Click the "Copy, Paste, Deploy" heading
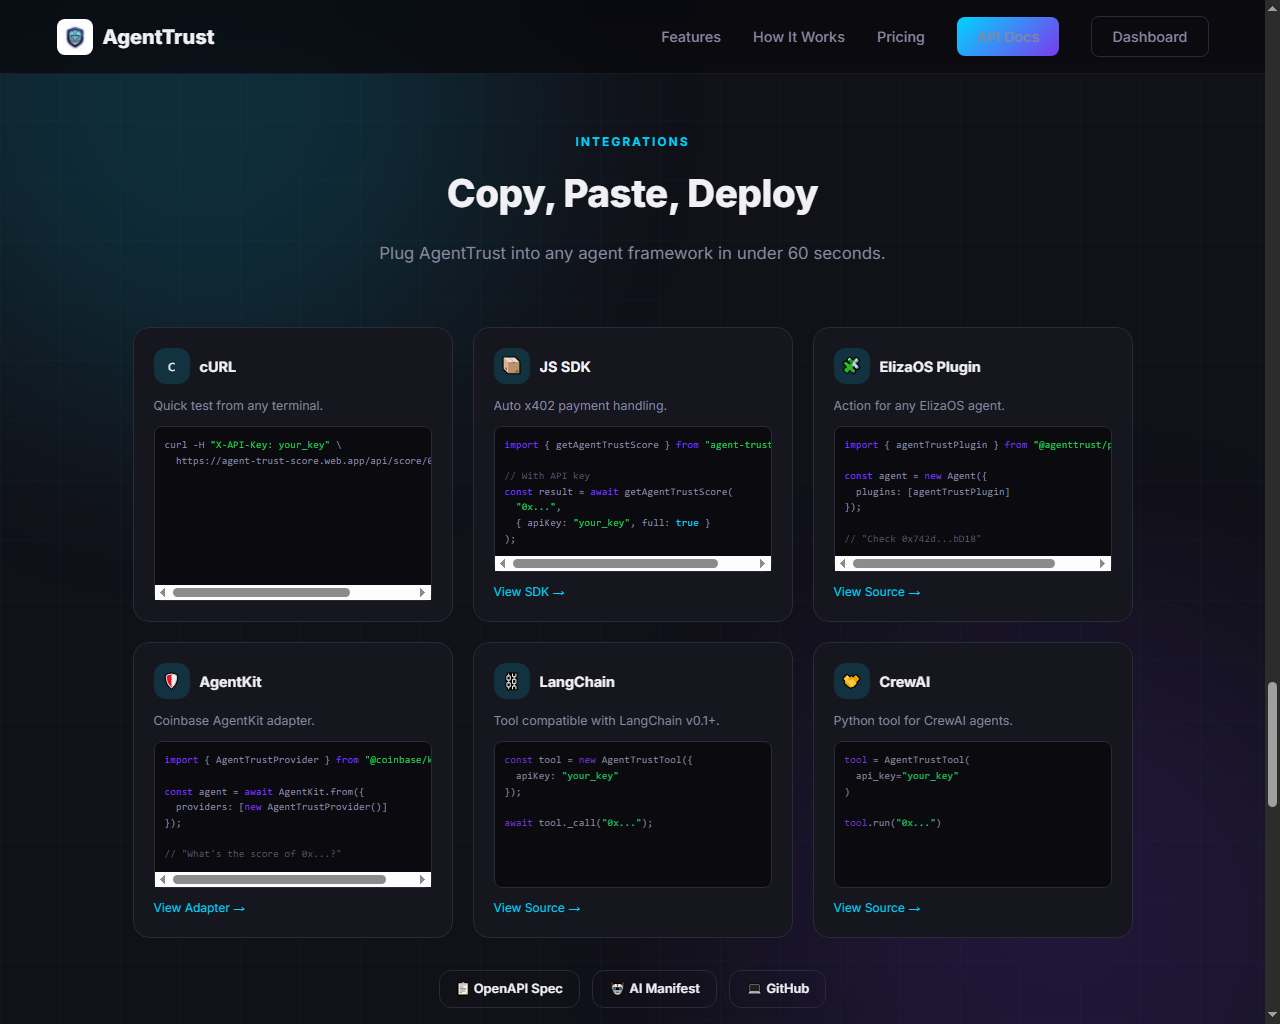 pyautogui.click(x=632, y=194)
